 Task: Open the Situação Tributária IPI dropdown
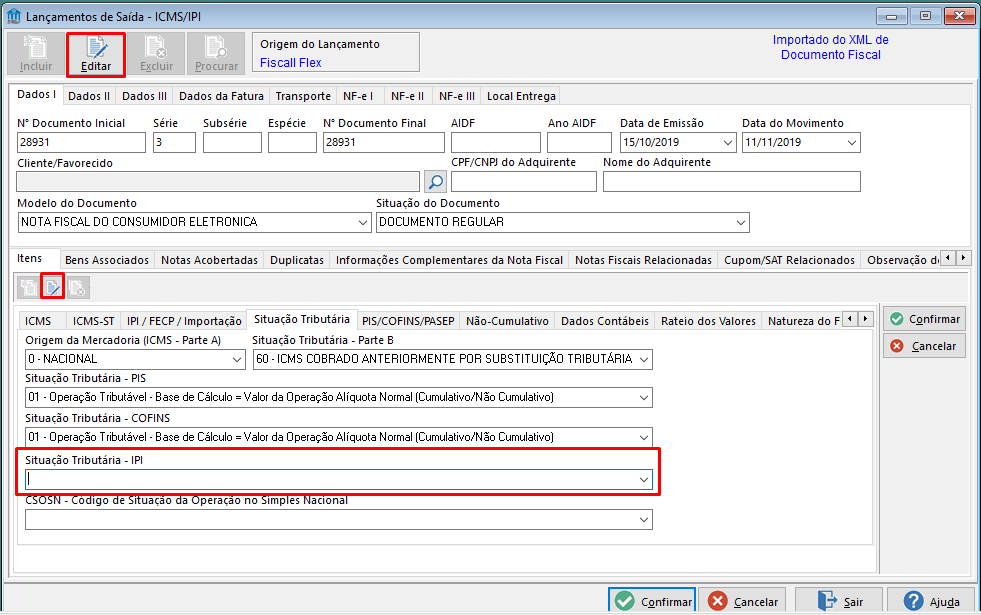coord(644,480)
